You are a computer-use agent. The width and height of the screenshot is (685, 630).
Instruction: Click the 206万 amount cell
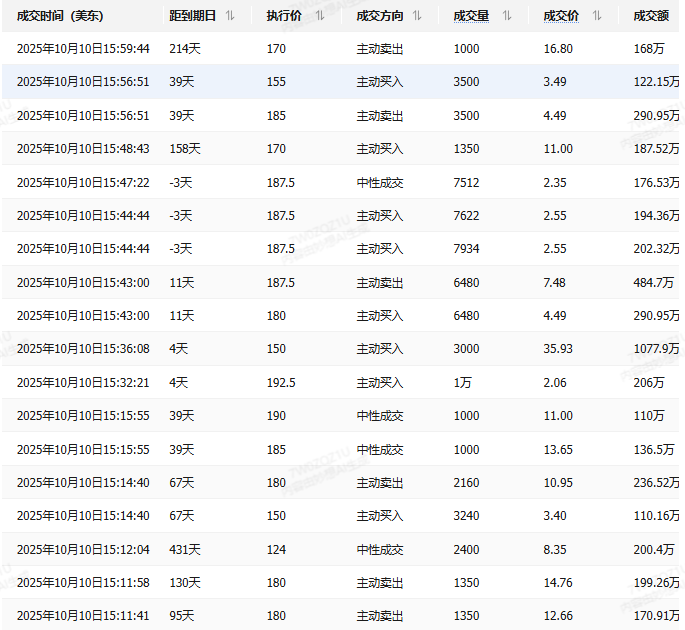point(649,382)
